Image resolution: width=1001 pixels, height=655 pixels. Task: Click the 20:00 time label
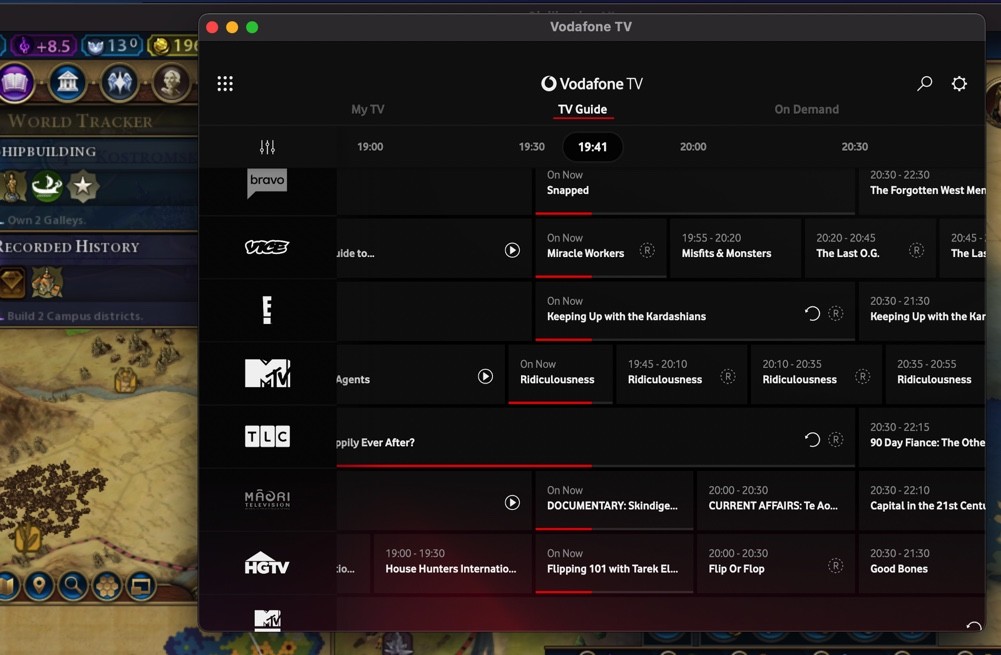tap(693, 147)
